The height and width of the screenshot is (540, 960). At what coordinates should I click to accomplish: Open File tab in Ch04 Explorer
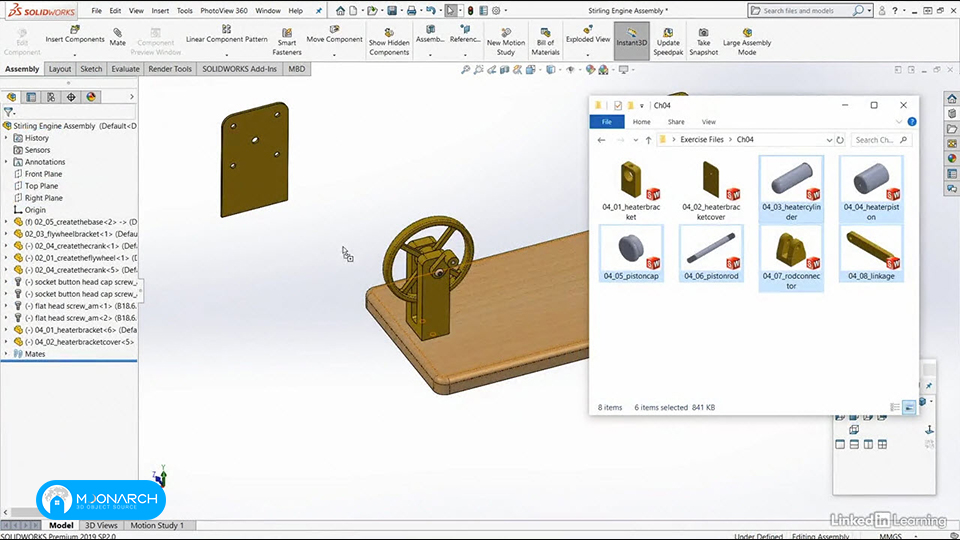coord(607,122)
